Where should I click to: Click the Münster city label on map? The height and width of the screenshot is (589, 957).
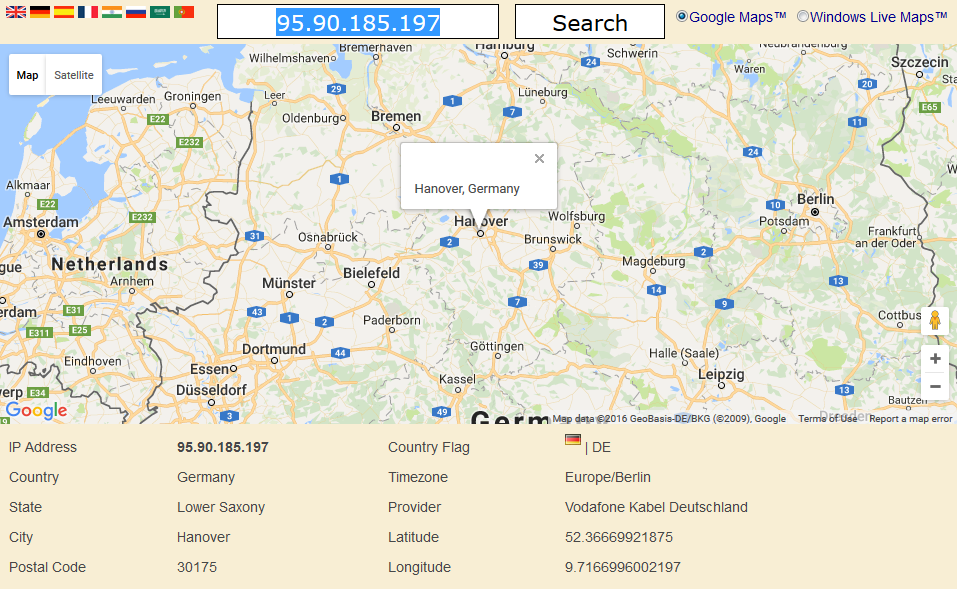point(289,283)
